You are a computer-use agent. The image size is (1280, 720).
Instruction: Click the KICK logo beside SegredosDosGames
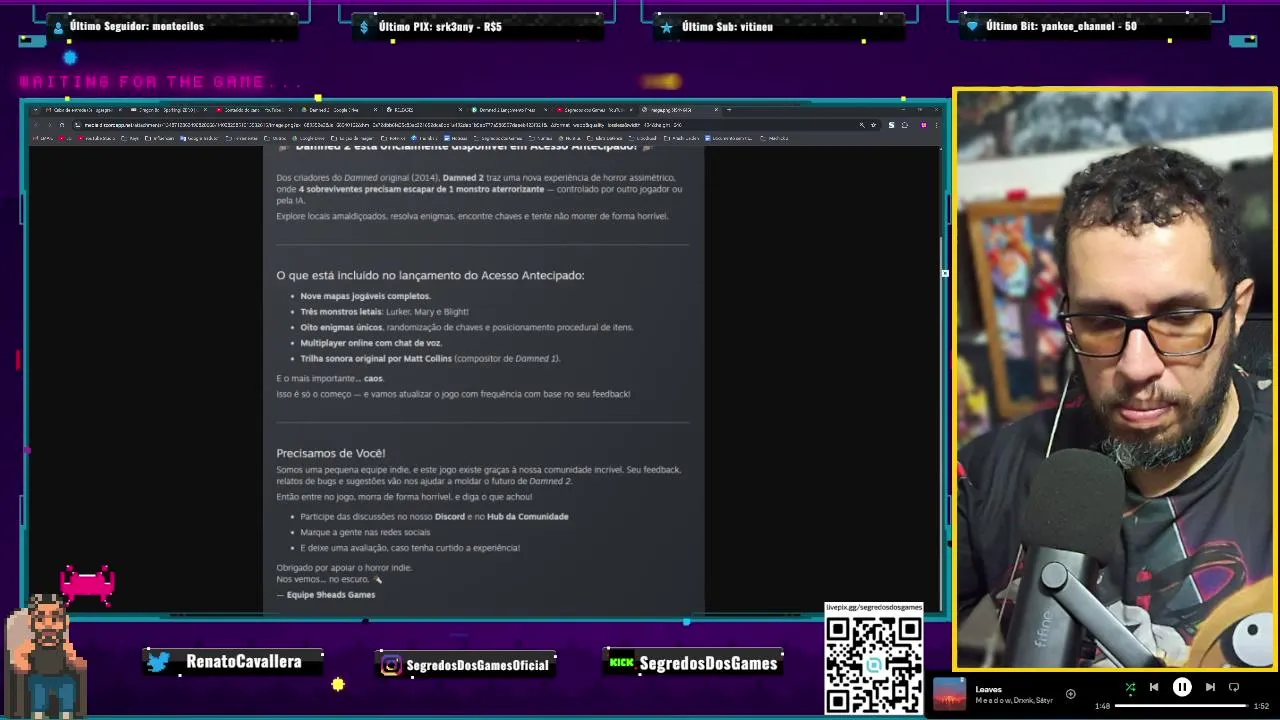[621, 662]
